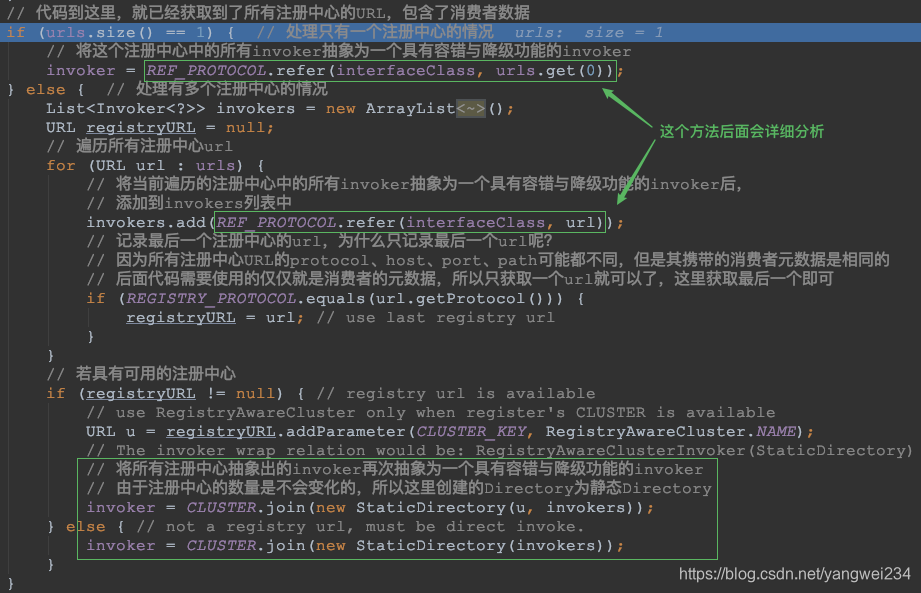The height and width of the screenshot is (593, 921).
Task: Click the loop header "for (URL url : urls) {"
Action: (155, 166)
